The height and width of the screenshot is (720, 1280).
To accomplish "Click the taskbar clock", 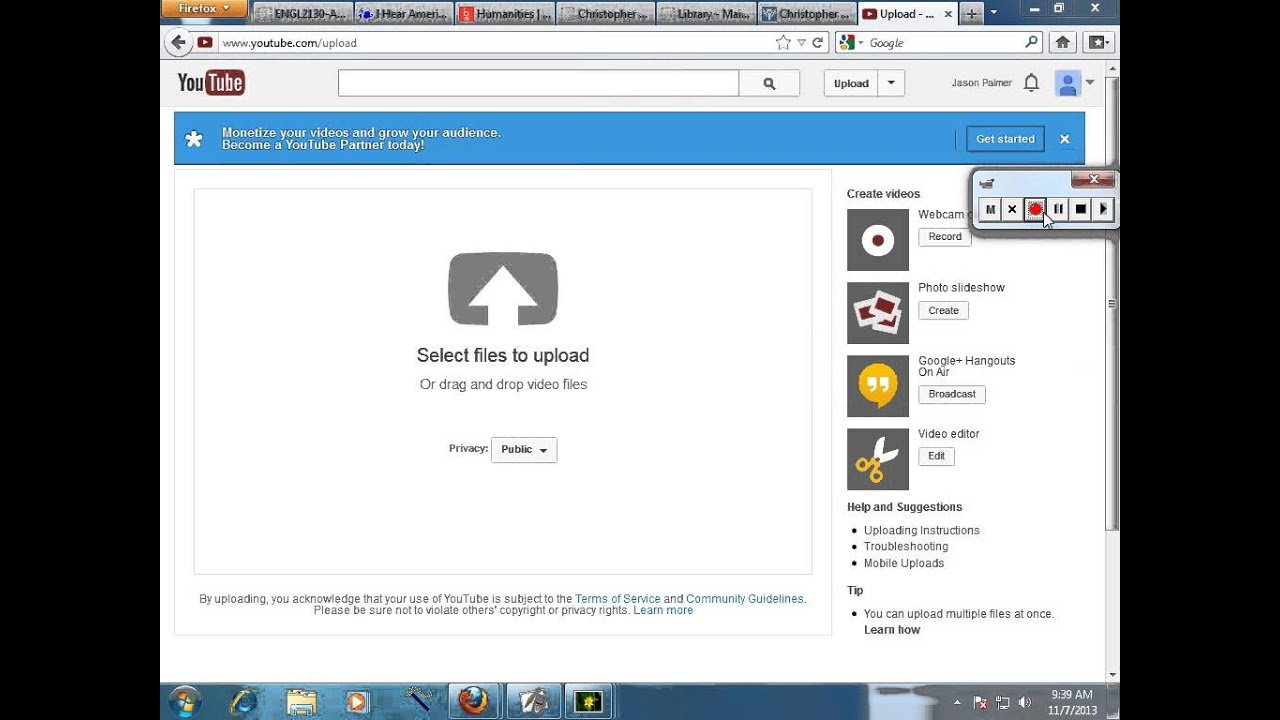I will 1072,702.
